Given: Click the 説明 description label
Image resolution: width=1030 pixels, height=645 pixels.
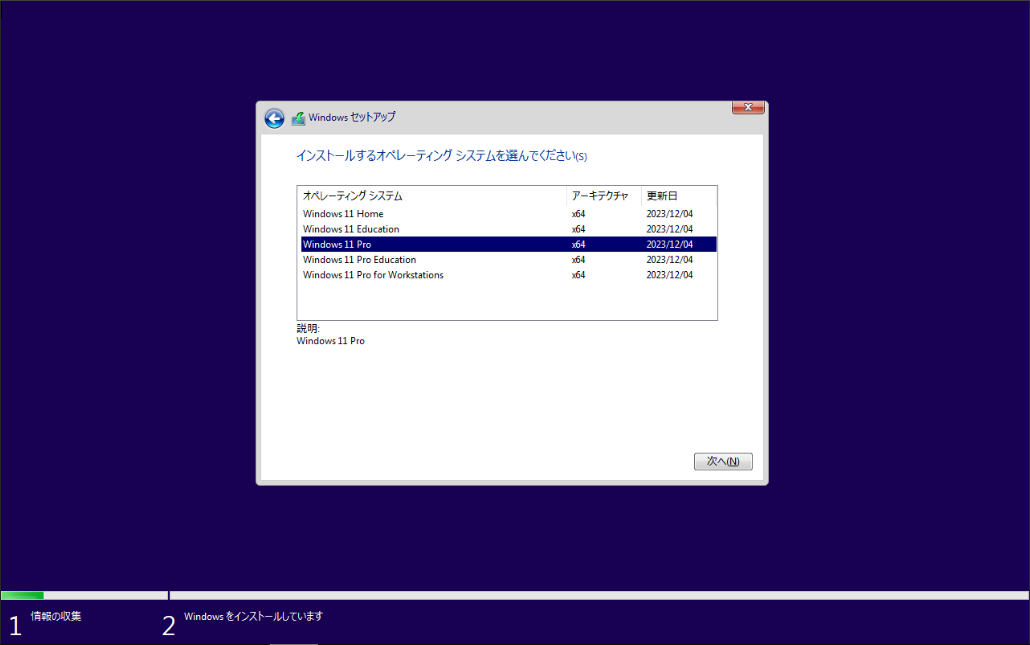Looking at the screenshot, I should click(x=306, y=327).
